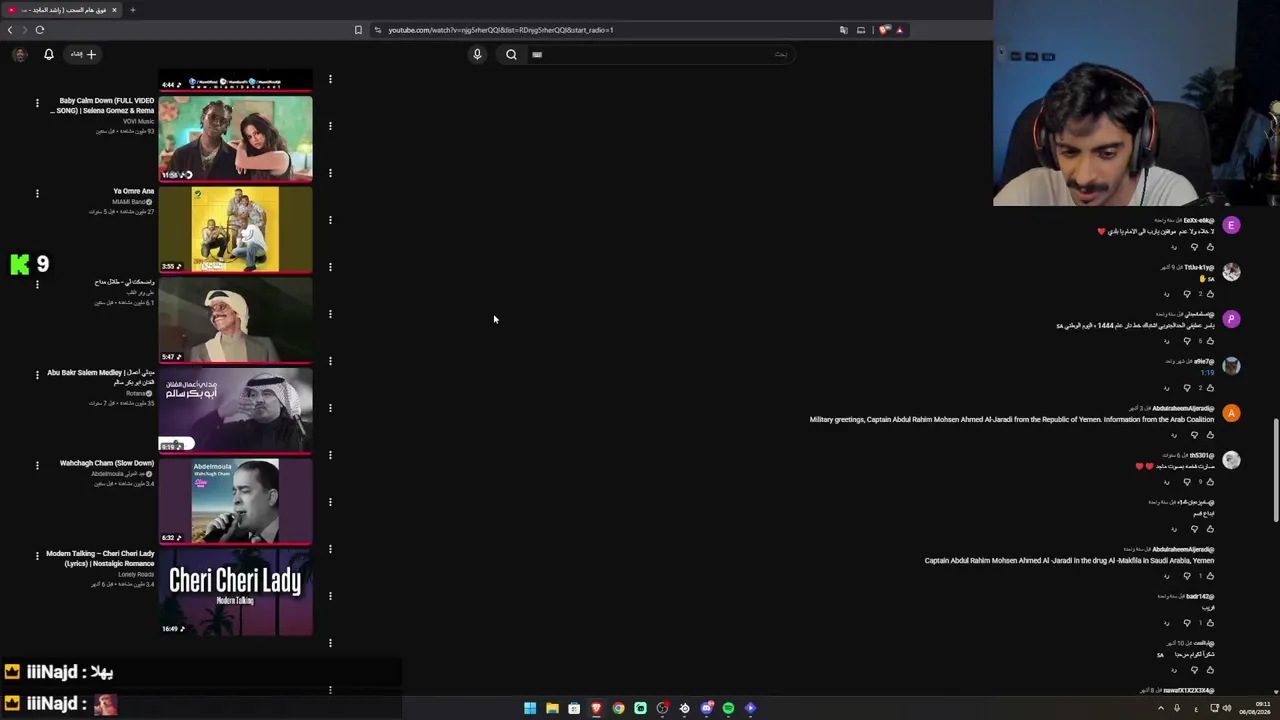Click the browser back arrow
This screenshot has width=1280, height=720.
[10, 30]
